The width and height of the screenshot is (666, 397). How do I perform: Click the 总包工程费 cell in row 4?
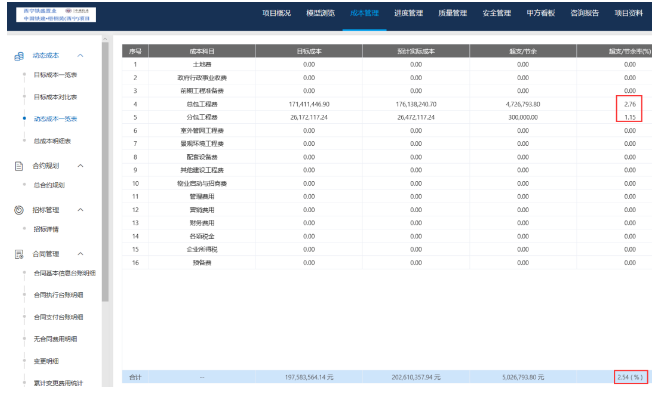point(202,104)
